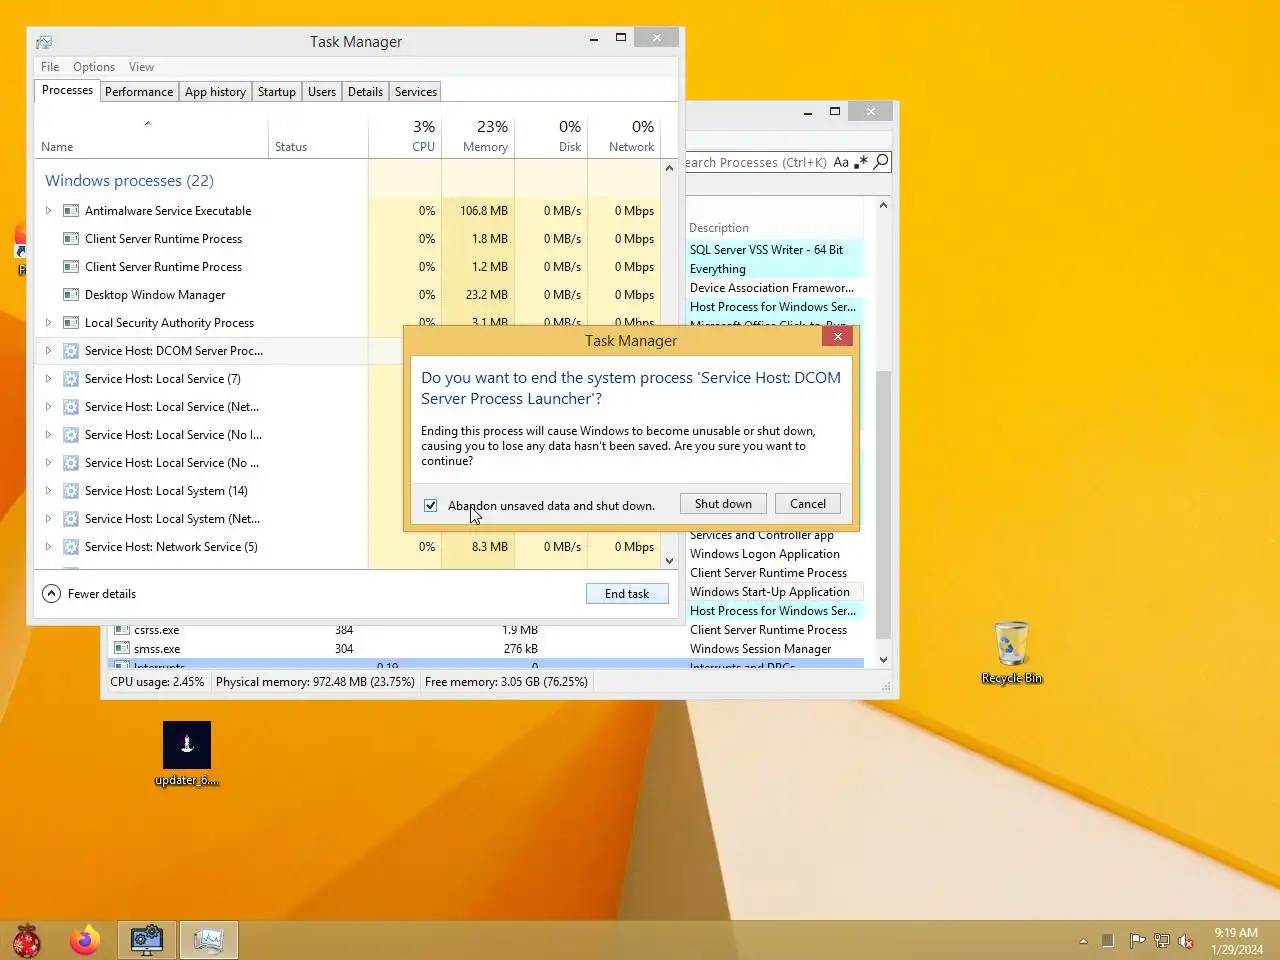Click the Antimalware Service Executable process icon
The image size is (1280, 960).
pyautogui.click(x=71, y=211)
